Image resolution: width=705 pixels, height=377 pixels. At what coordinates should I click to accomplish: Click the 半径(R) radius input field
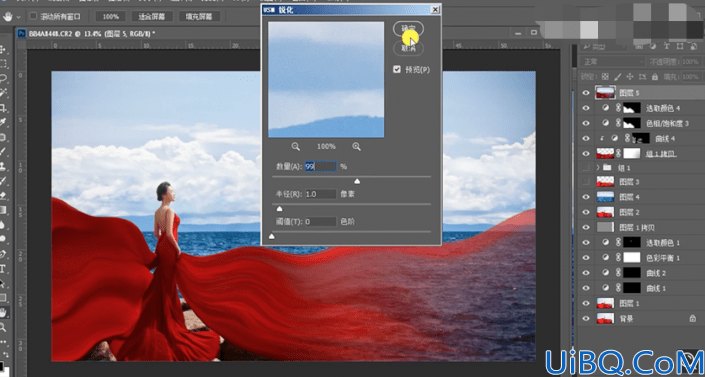[321, 194]
